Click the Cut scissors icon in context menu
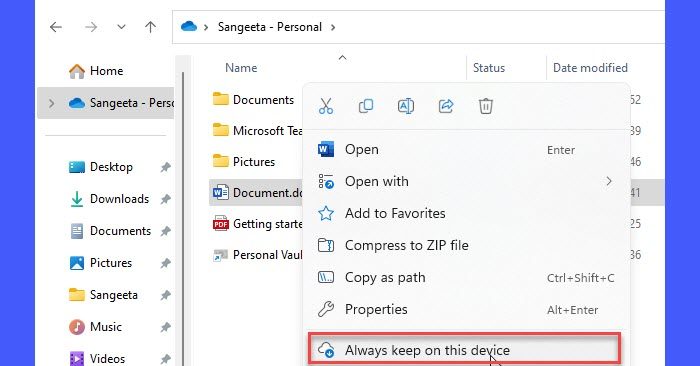Screen dimensions: 700x366 pyautogui.click(x=326, y=106)
